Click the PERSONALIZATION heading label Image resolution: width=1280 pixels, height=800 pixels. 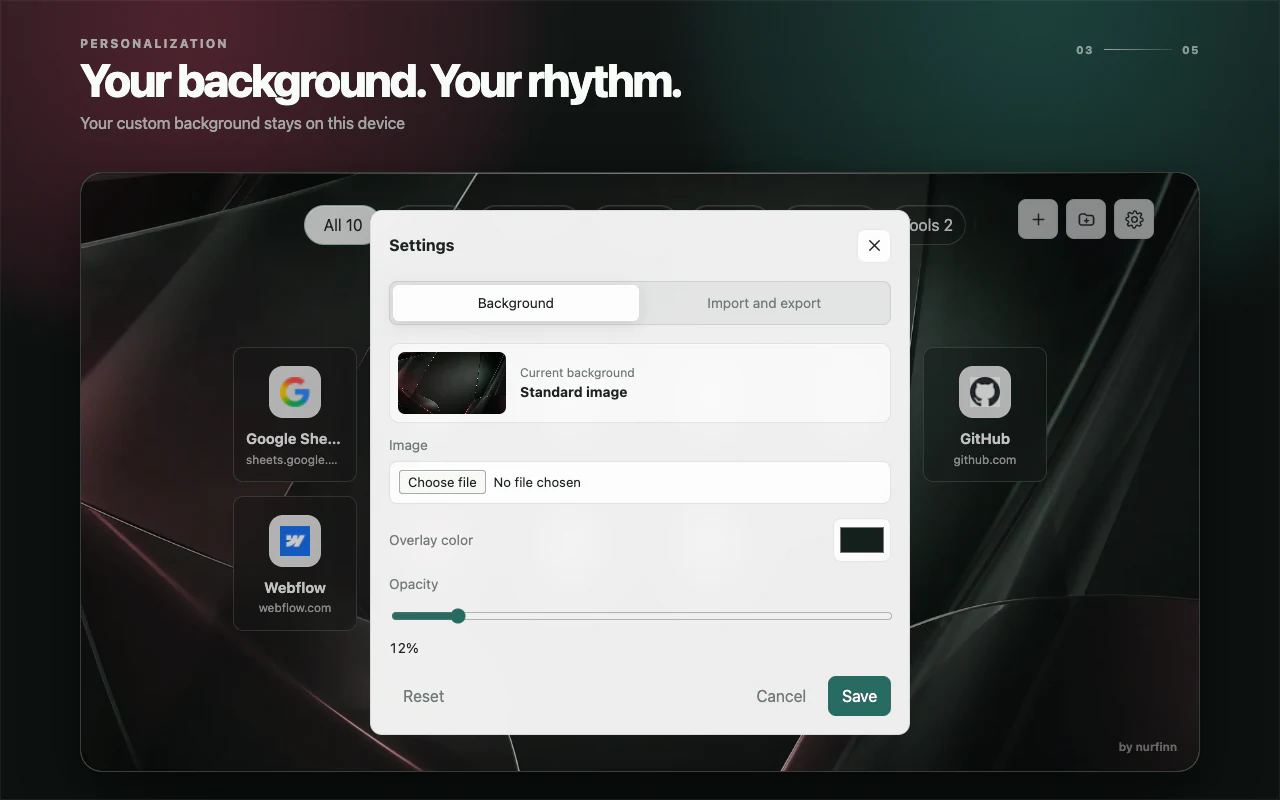coord(154,44)
